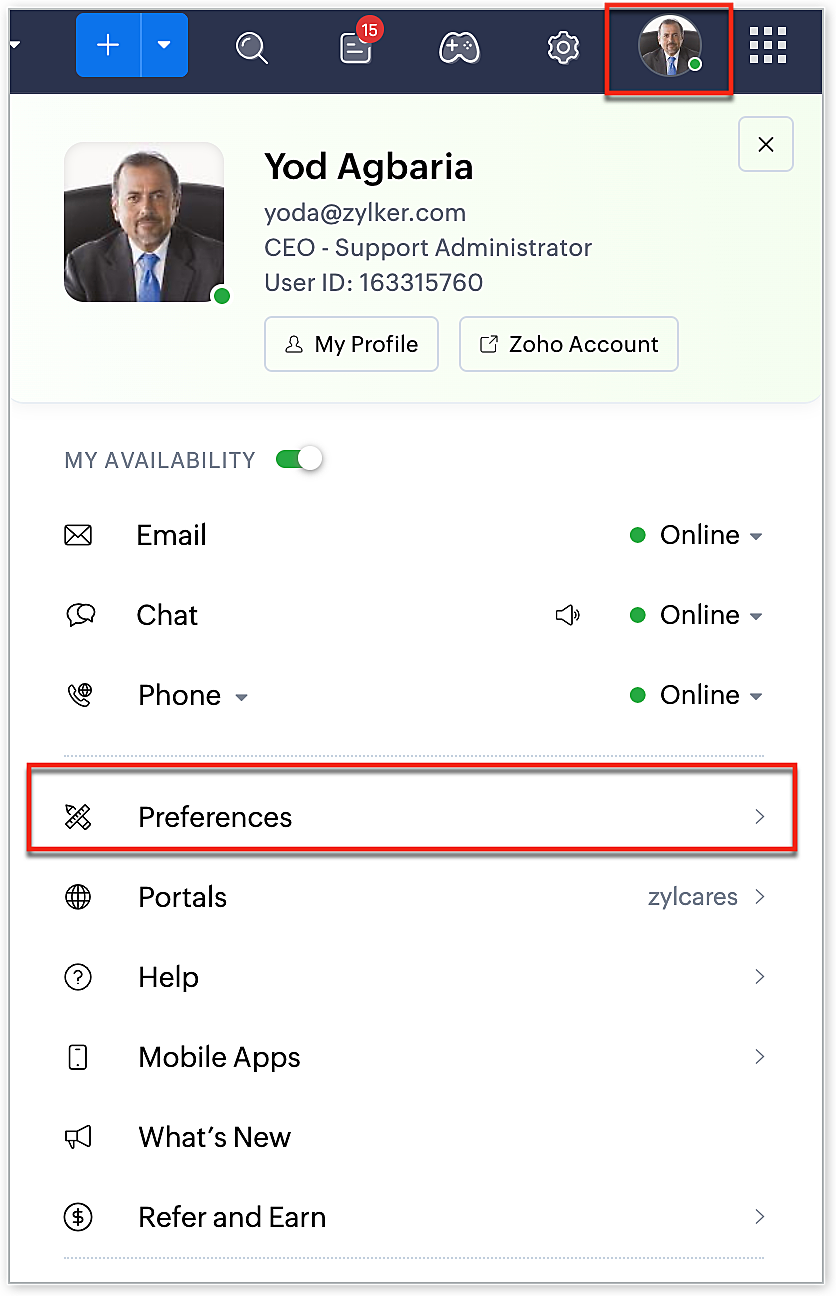Click the large profile photo
The height and width of the screenshot is (1296, 836).
[143, 222]
